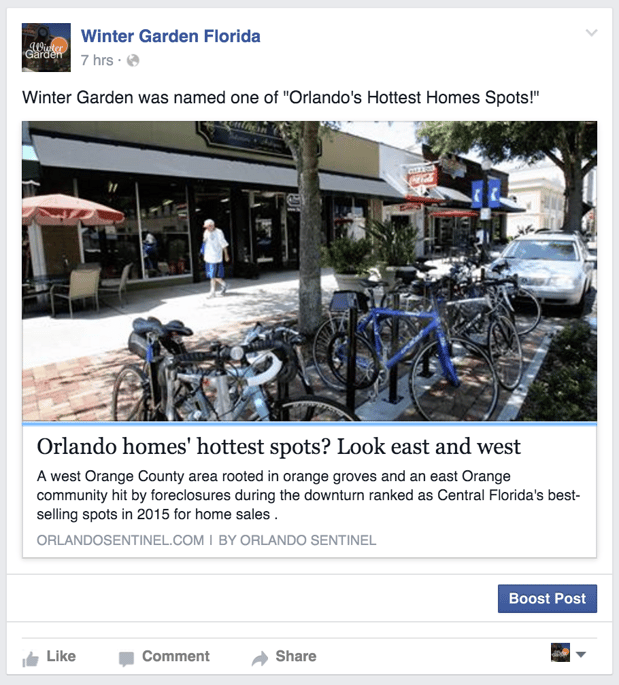Open the Winter Garden Florida page name link
The image size is (619, 685).
[170, 36]
